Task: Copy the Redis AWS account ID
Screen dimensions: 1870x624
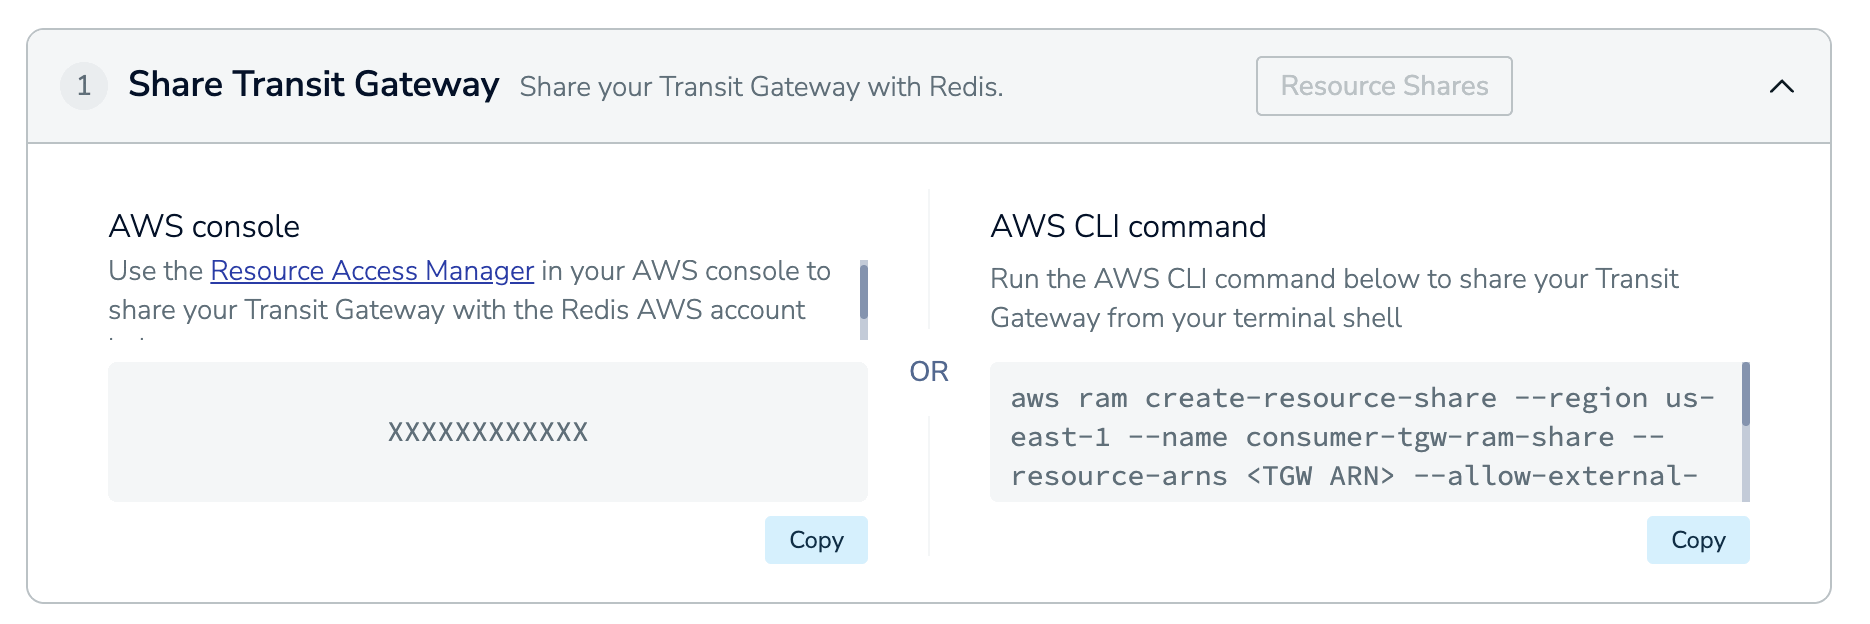Action: click(x=815, y=540)
